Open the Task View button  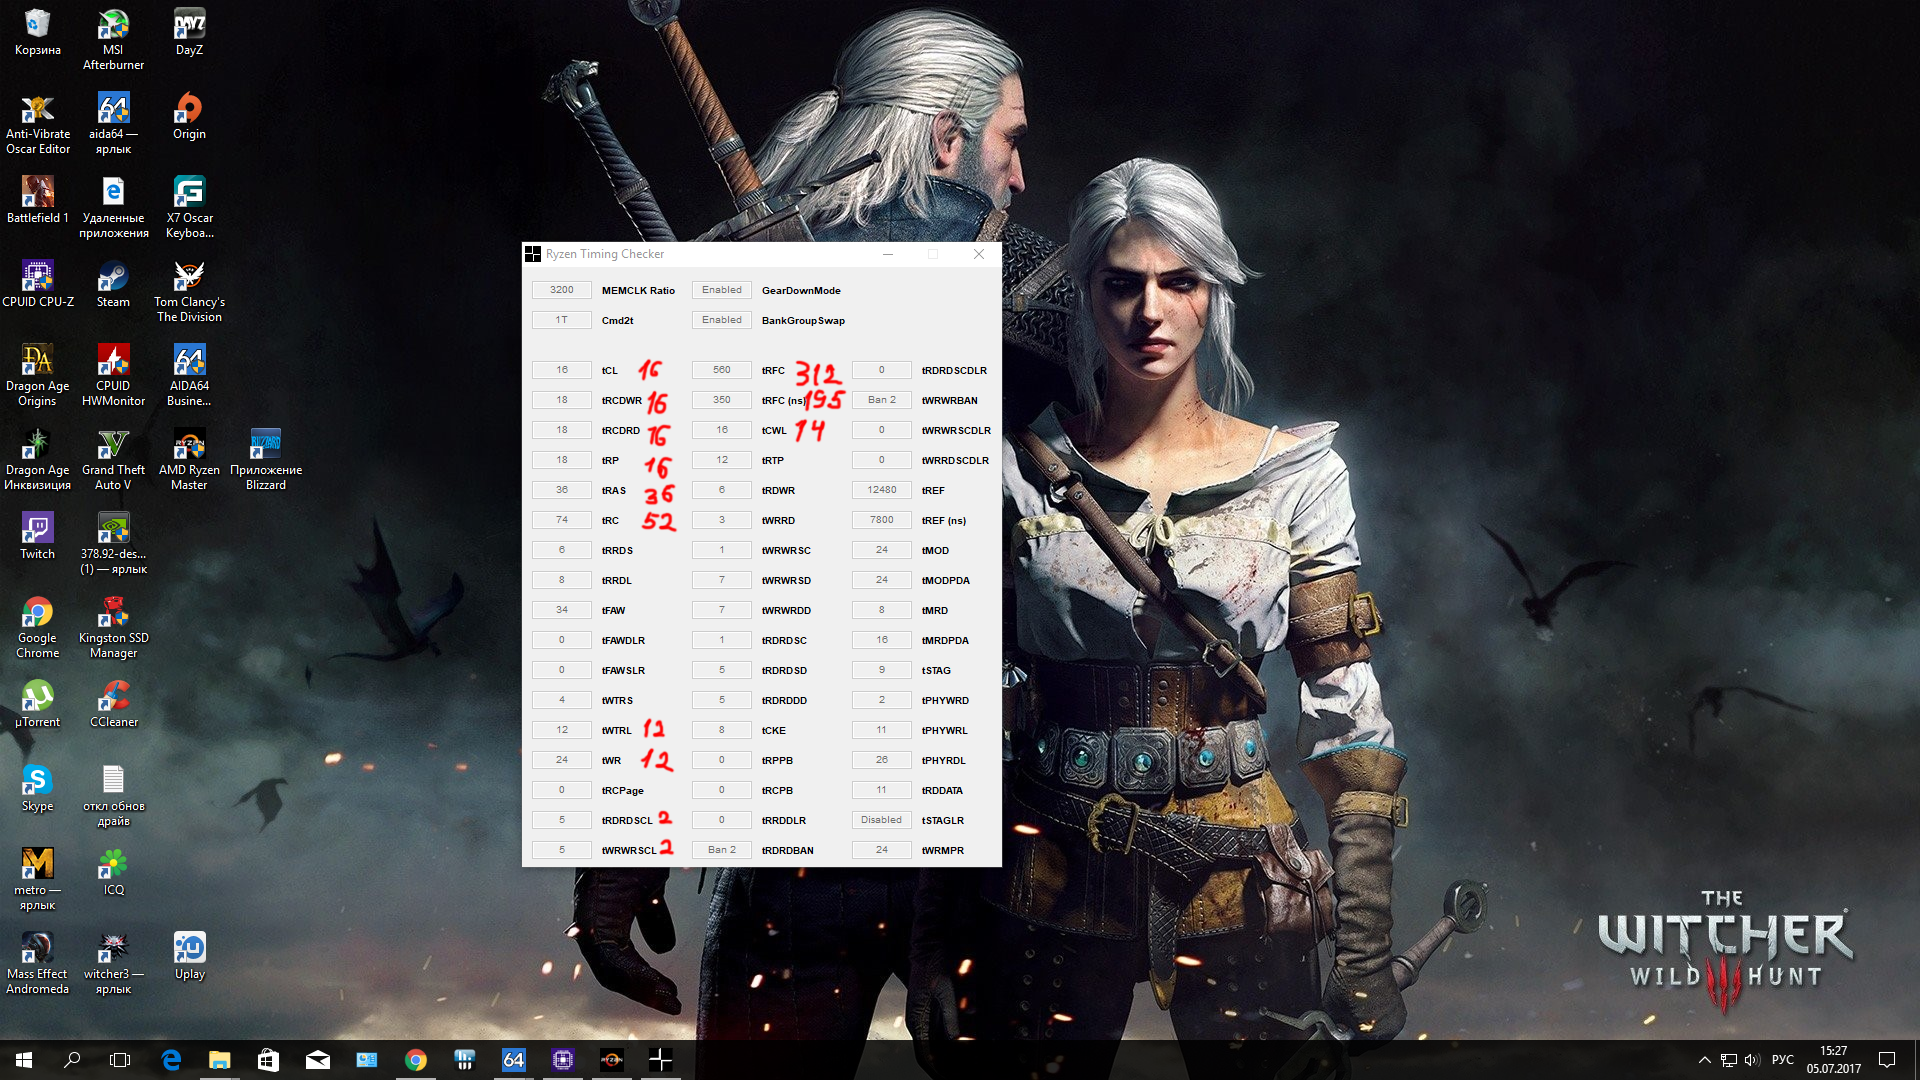coord(120,1060)
